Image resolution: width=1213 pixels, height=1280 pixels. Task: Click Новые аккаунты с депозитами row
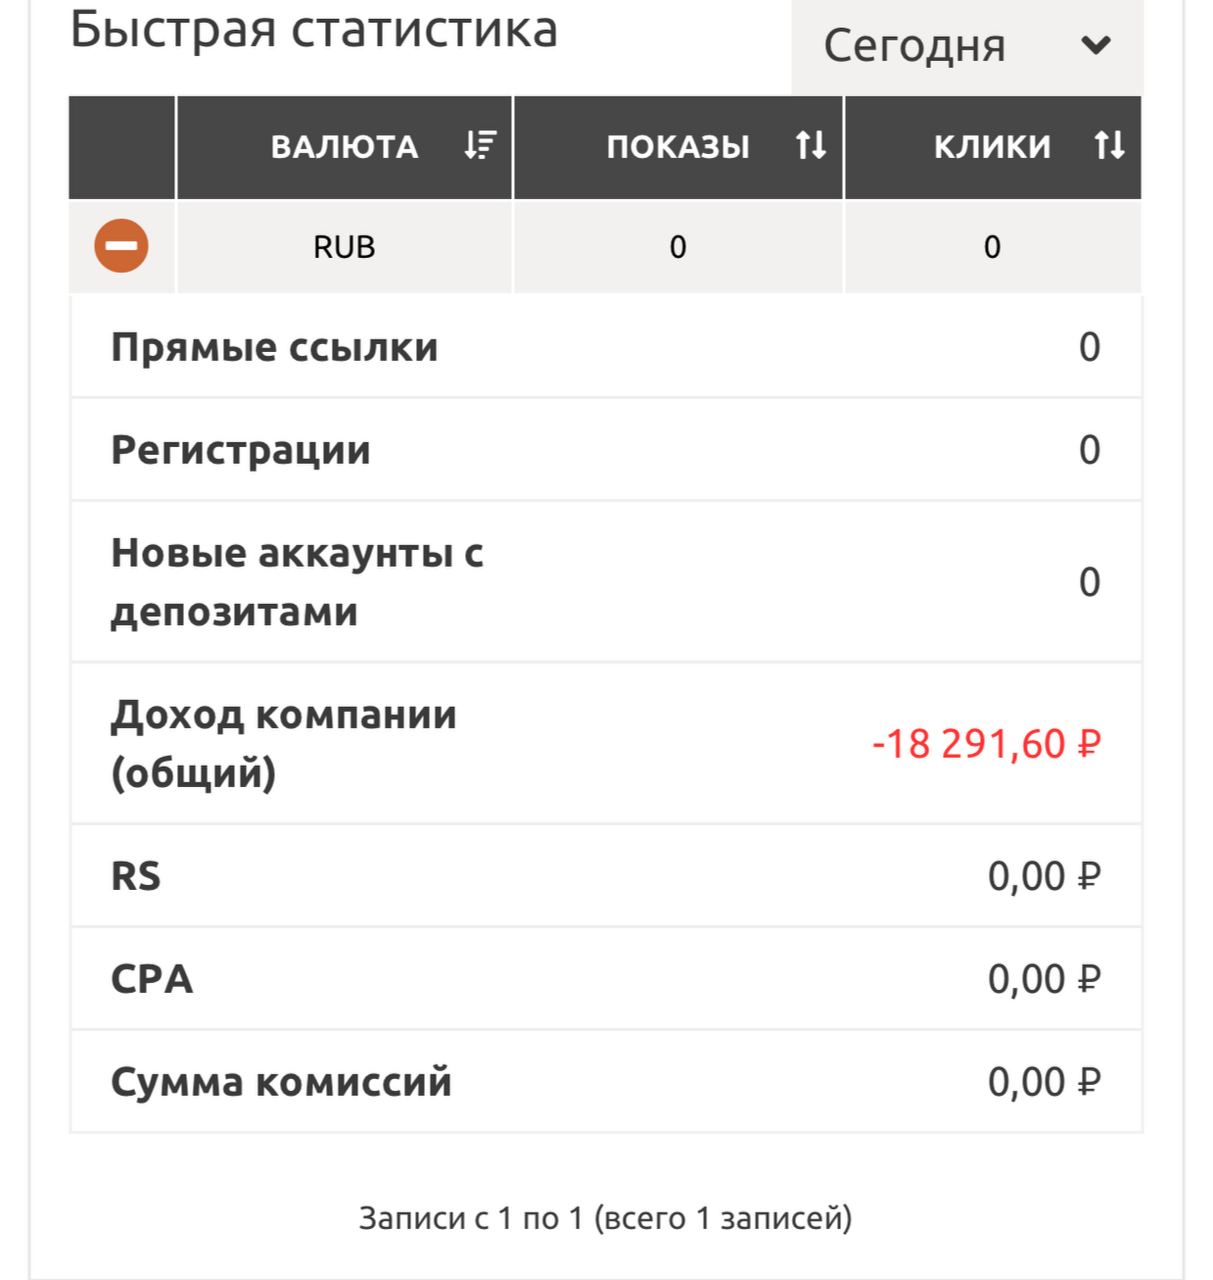(606, 581)
